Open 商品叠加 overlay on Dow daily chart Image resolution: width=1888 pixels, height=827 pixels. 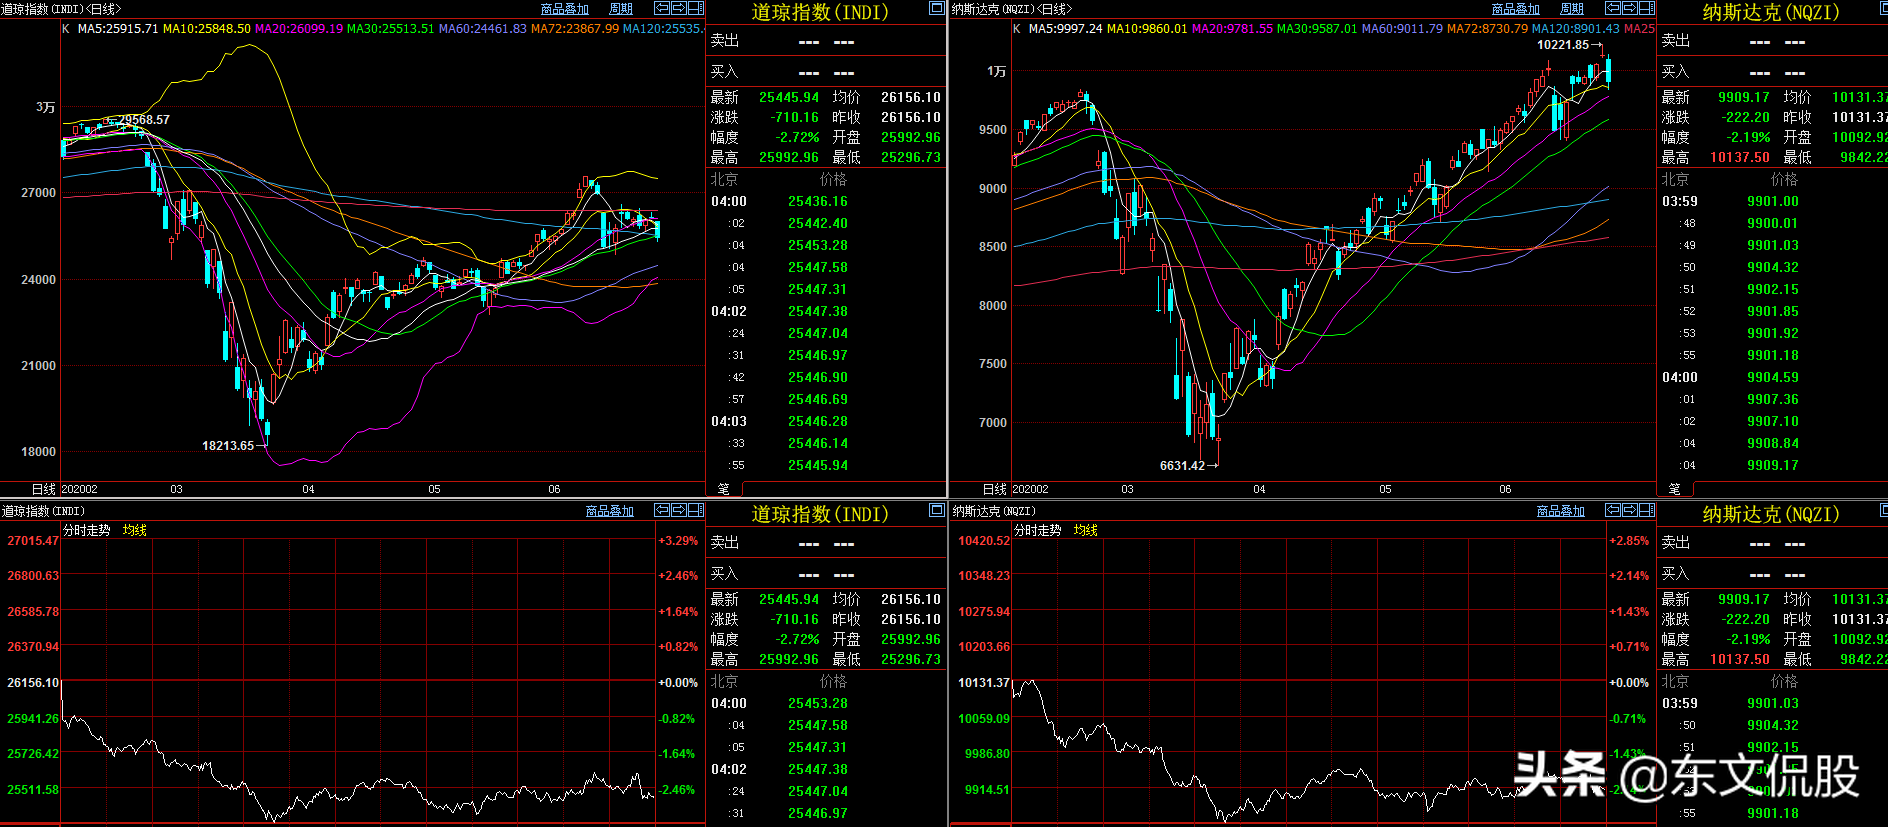click(x=565, y=9)
